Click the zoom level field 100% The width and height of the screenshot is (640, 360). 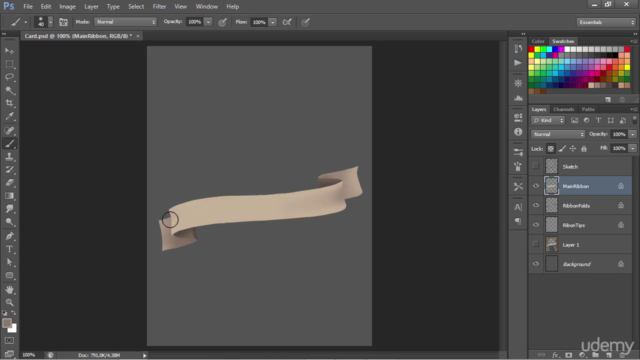coord(29,355)
